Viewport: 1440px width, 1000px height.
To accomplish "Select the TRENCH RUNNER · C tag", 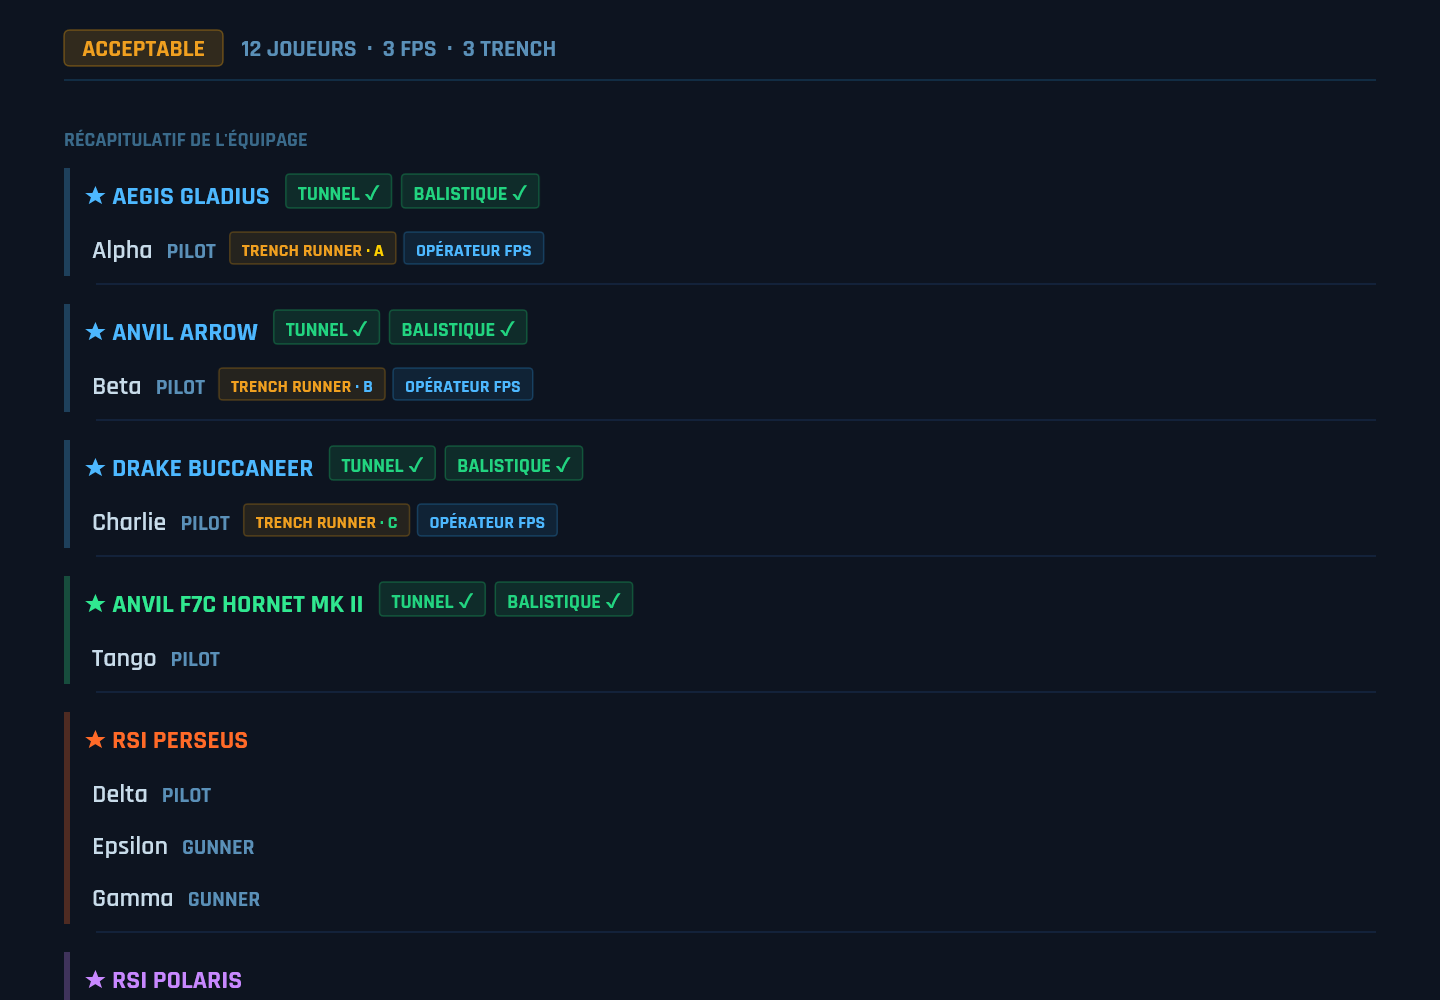I will click(327, 521).
